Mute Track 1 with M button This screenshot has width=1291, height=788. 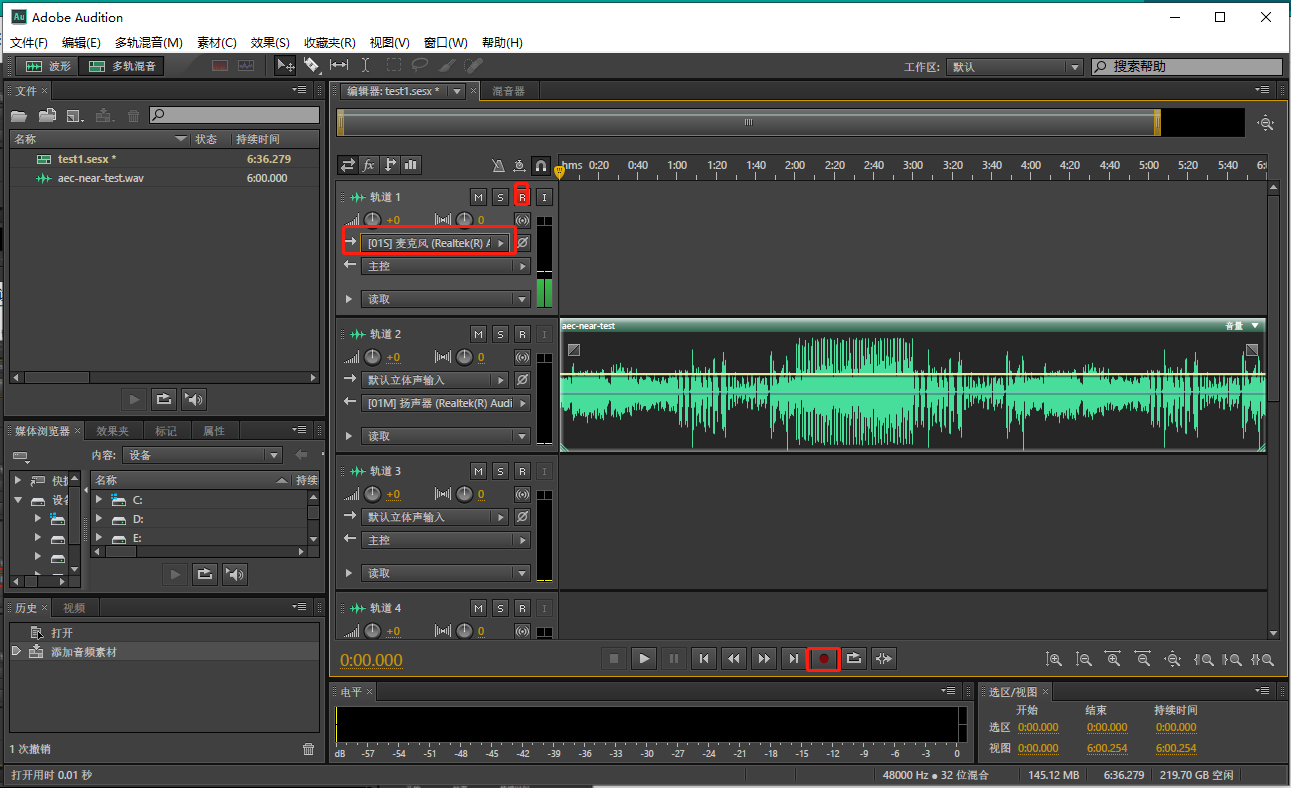[478, 197]
